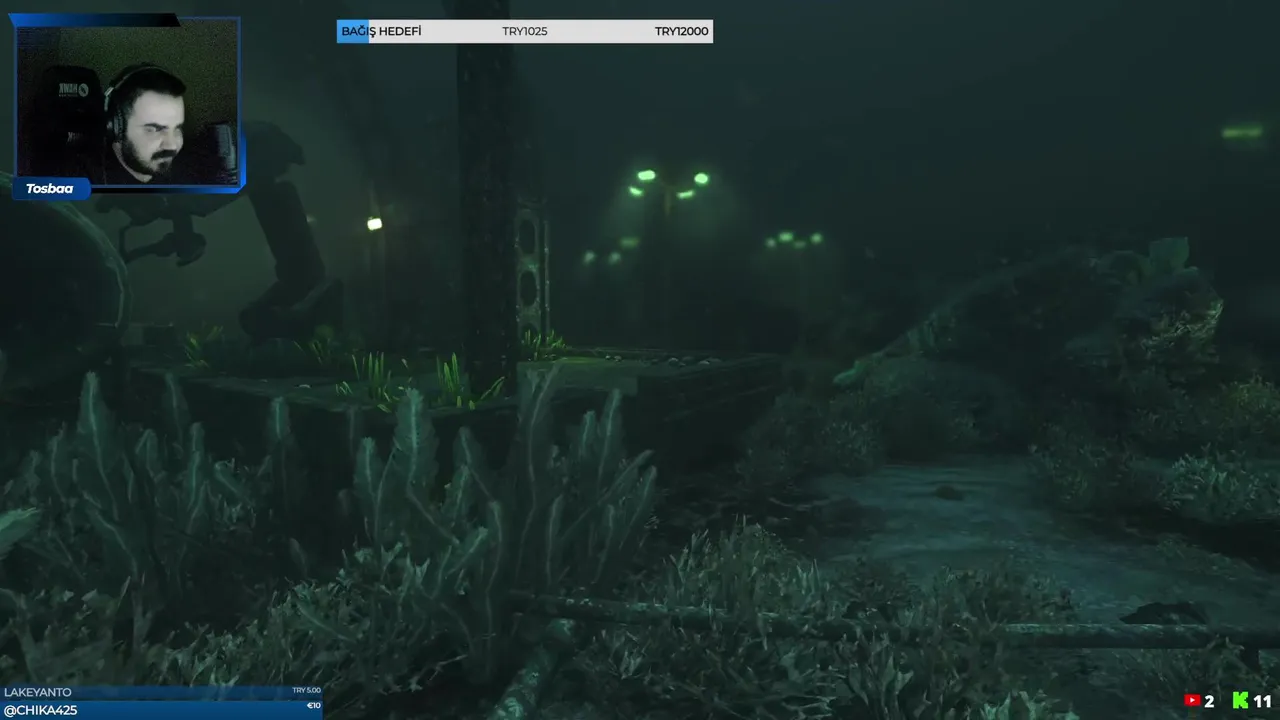The width and height of the screenshot is (1280, 720).
Task: Click the €10 donation value
Action: coord(313,706)
